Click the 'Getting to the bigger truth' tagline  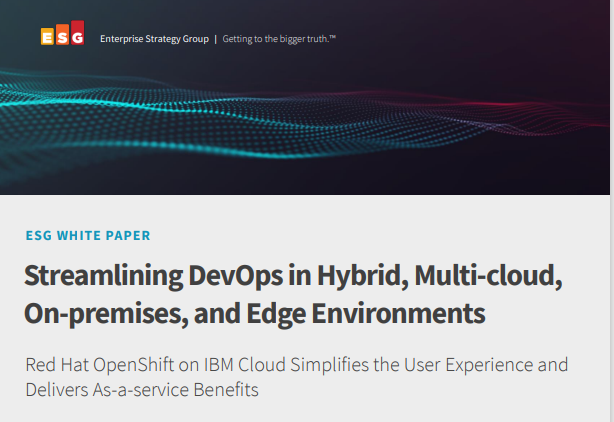coord(279,39)
